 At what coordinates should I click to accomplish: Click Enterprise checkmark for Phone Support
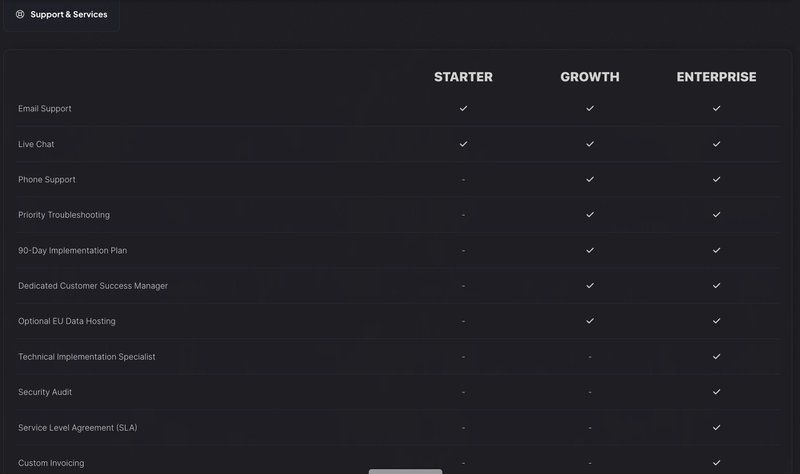(716, 179)
